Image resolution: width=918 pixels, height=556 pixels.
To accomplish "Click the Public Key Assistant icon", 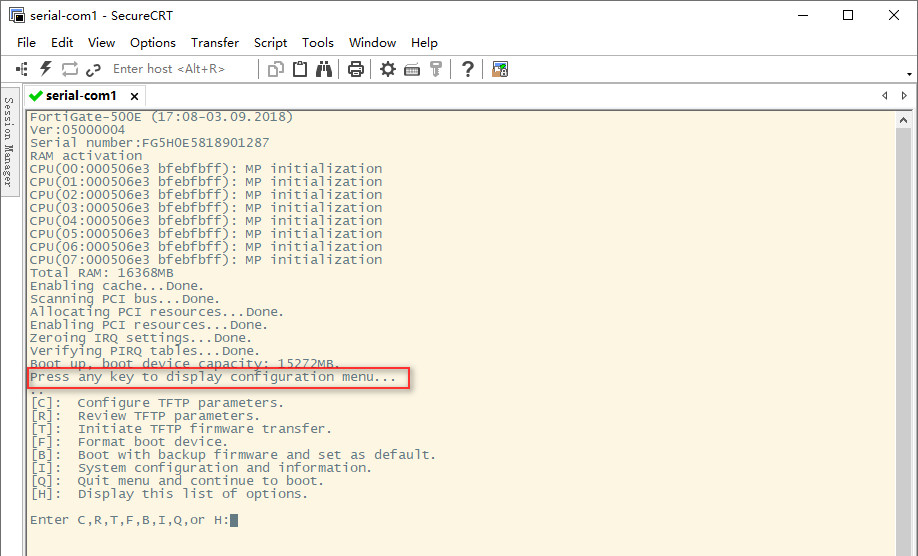I will tap(436, 69).
